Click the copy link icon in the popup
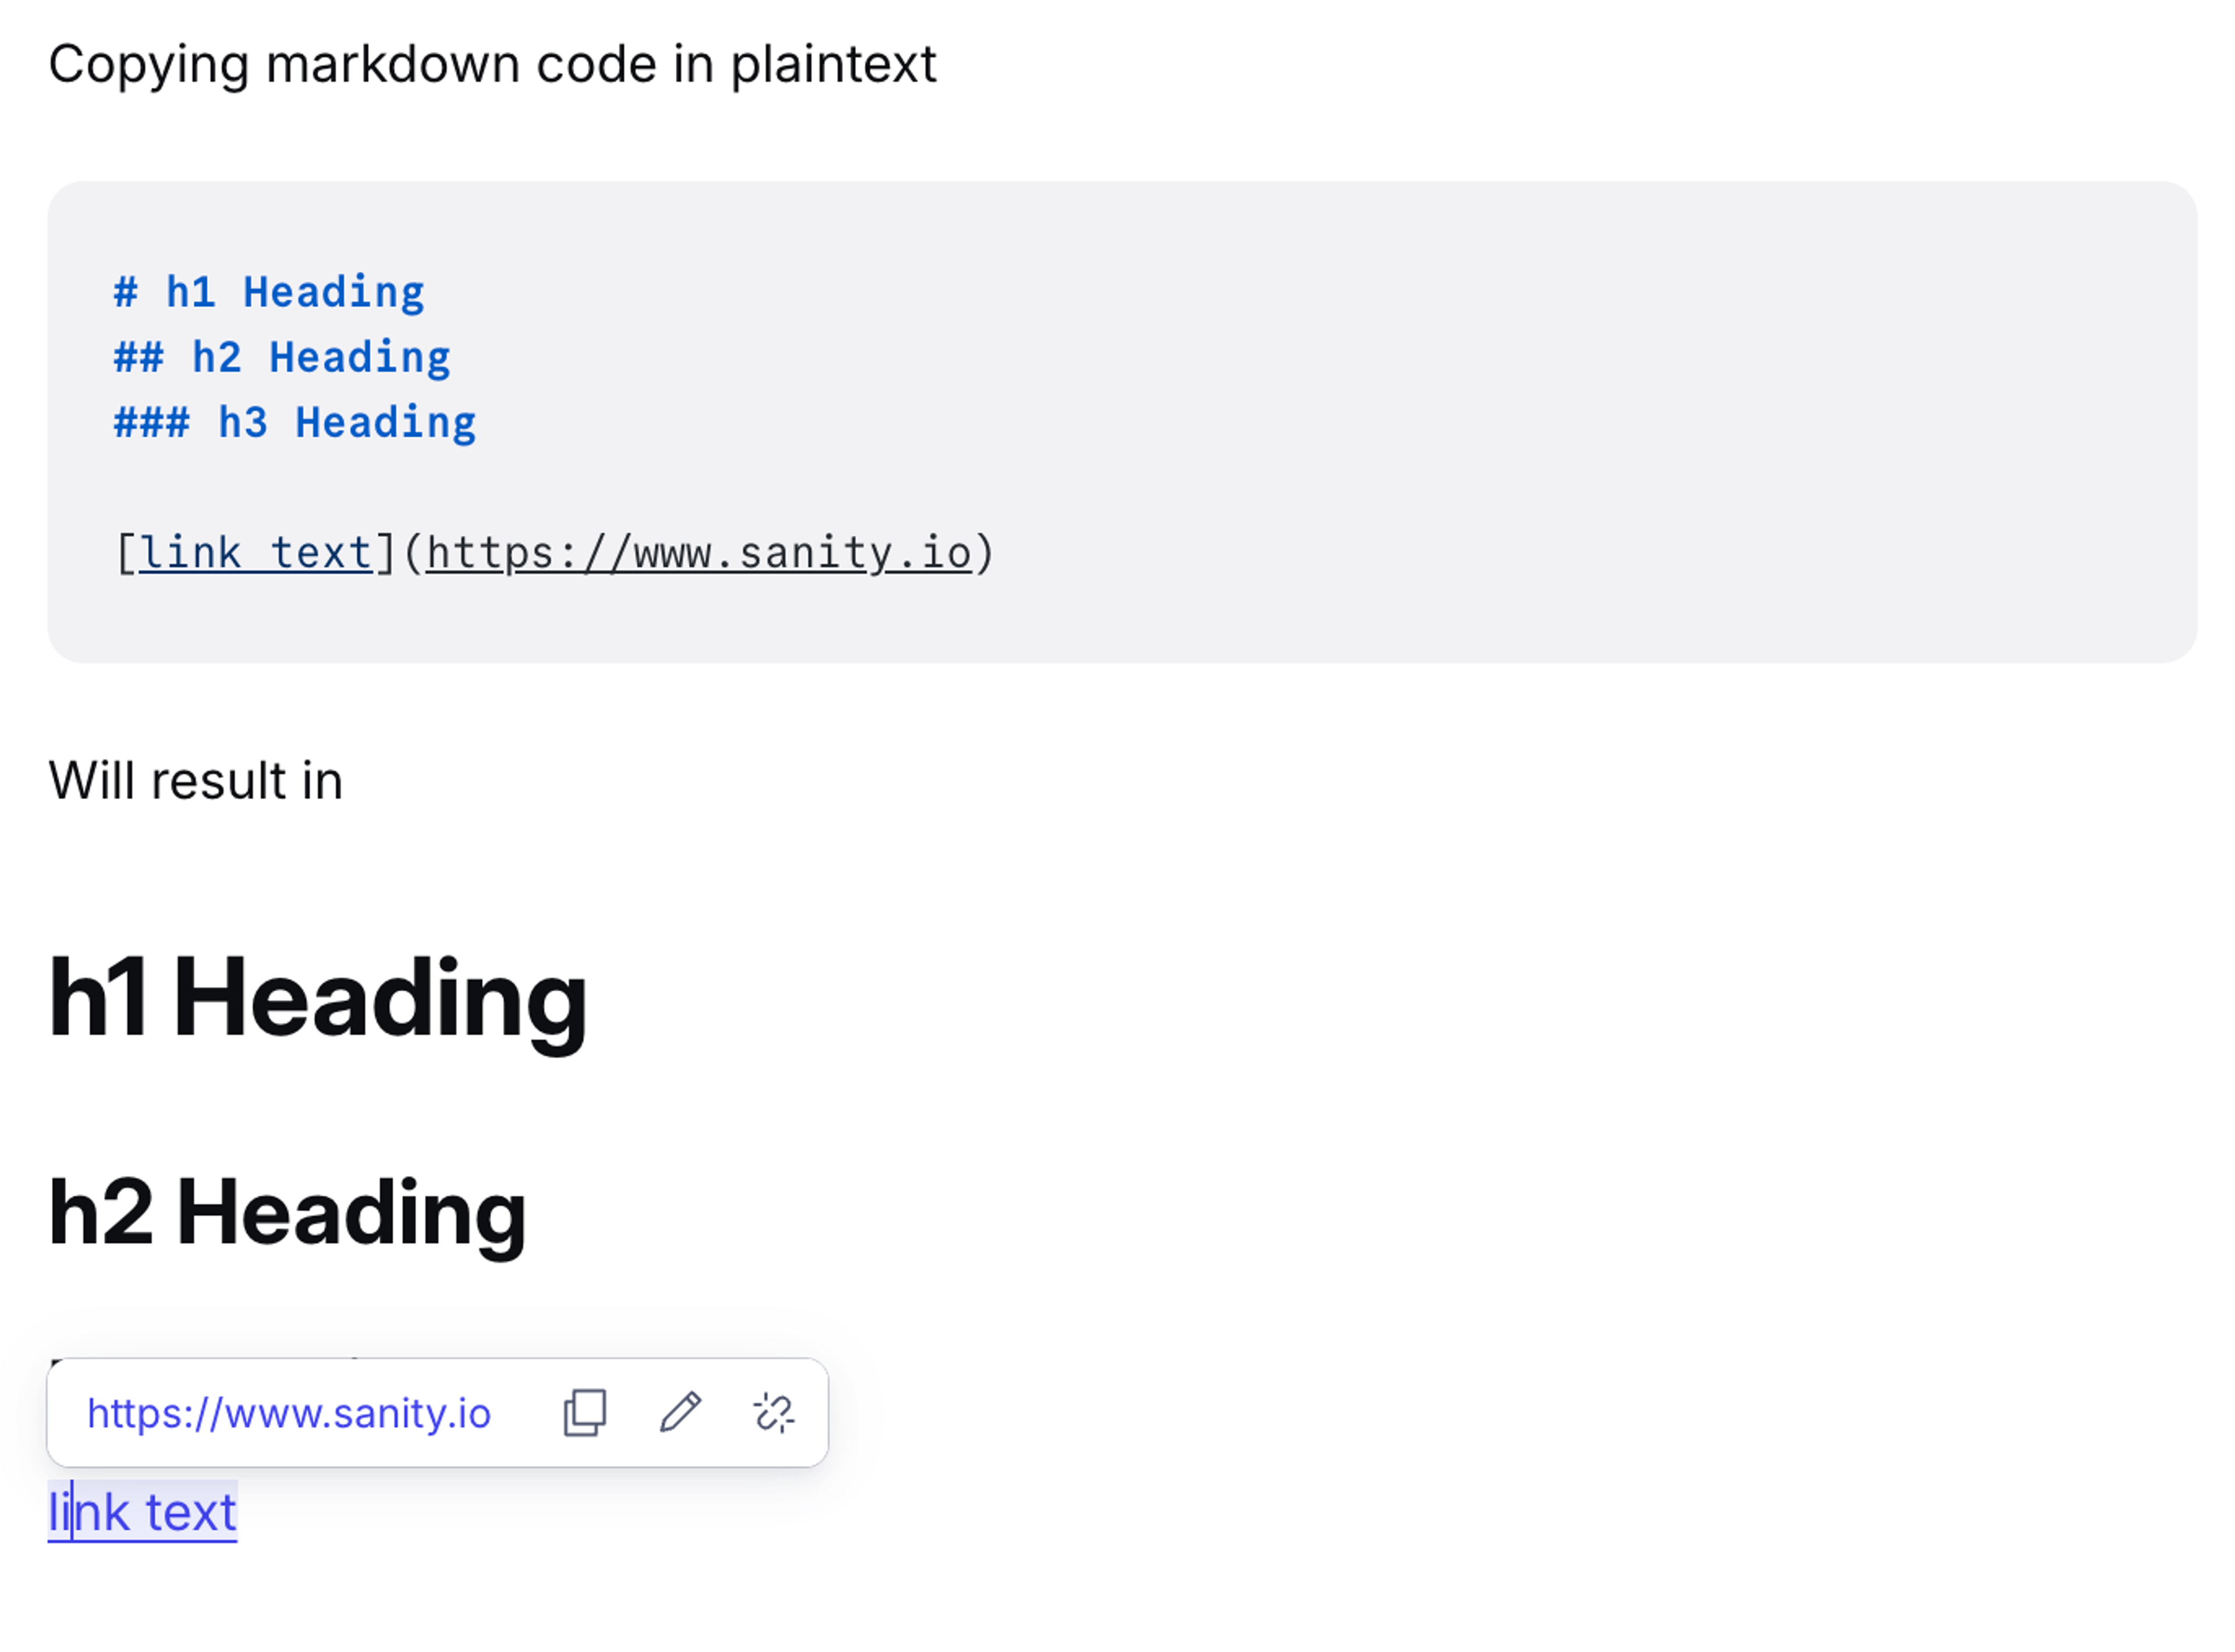The width and height of the screenshot is (2235, 1652). coord(585,1413)
